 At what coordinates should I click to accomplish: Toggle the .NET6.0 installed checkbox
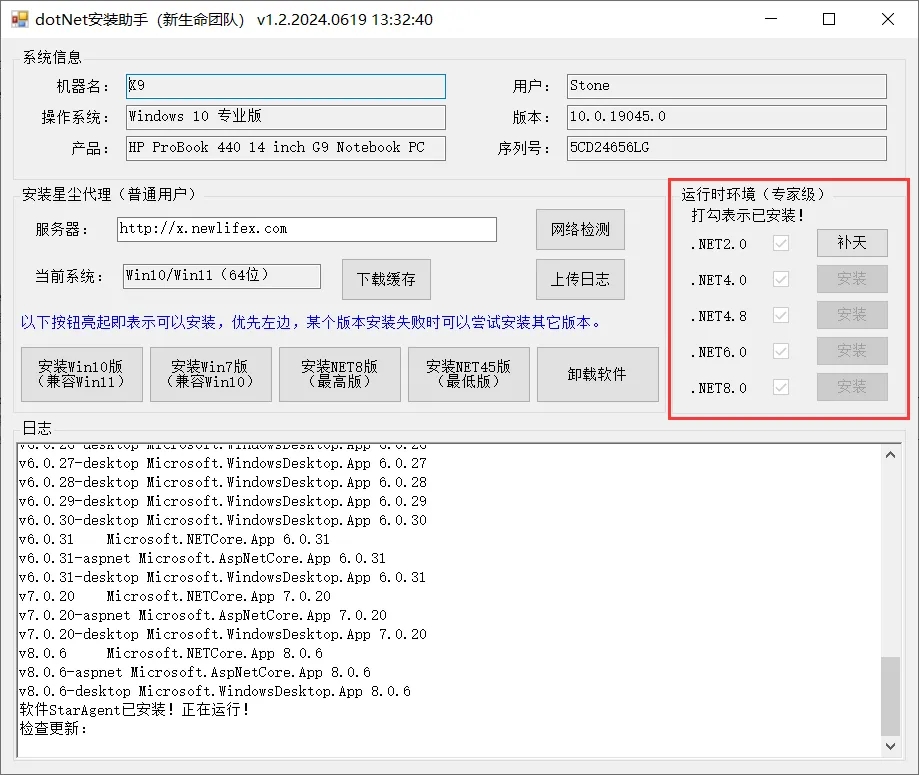coord(781,352)
